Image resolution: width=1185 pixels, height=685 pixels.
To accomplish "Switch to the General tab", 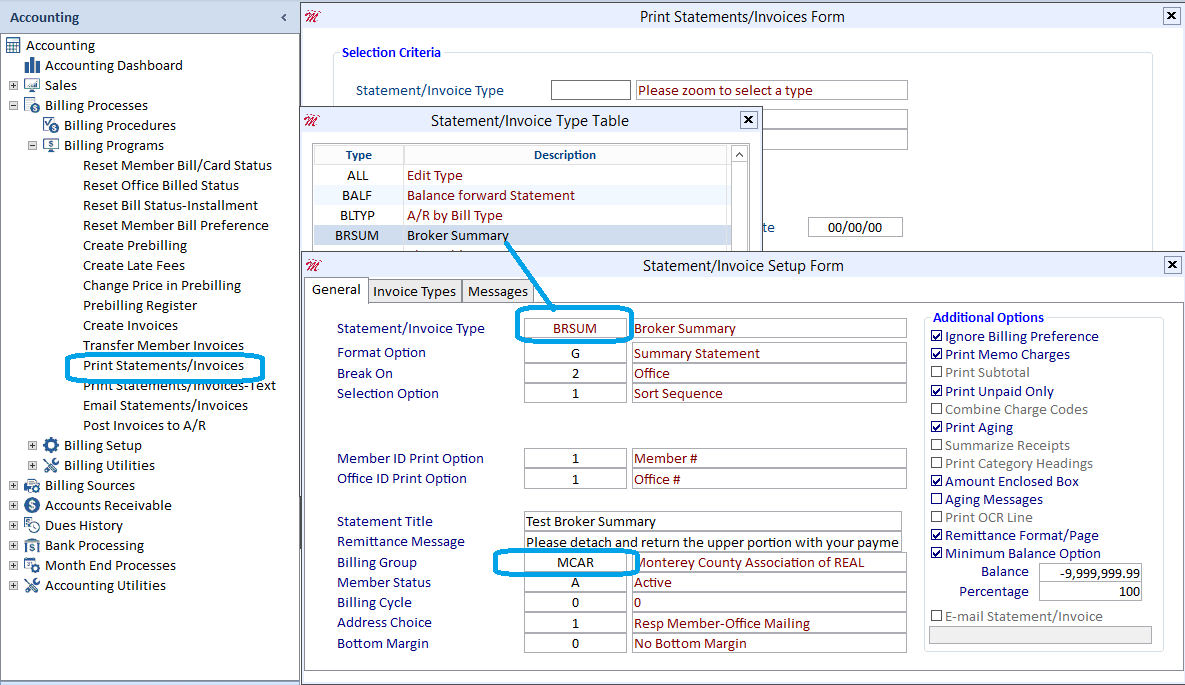I will [336, 290].
